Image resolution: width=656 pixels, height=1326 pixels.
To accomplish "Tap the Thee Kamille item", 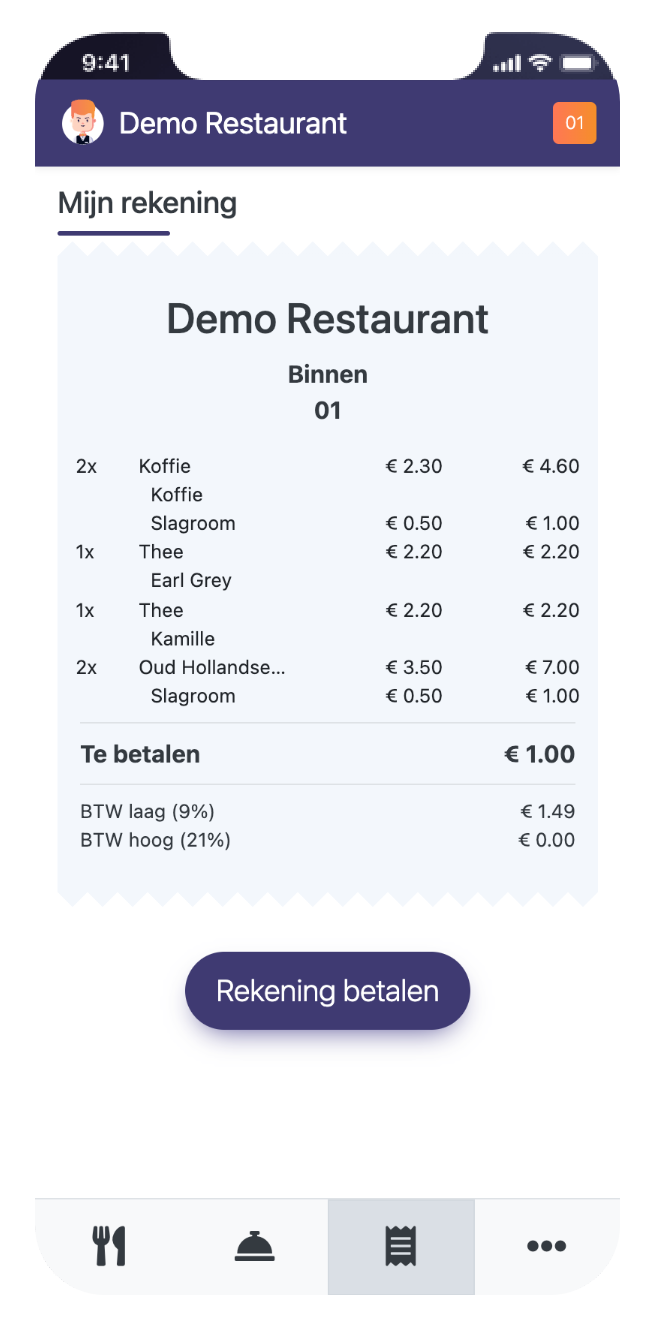I will click(x=328, y=624).
